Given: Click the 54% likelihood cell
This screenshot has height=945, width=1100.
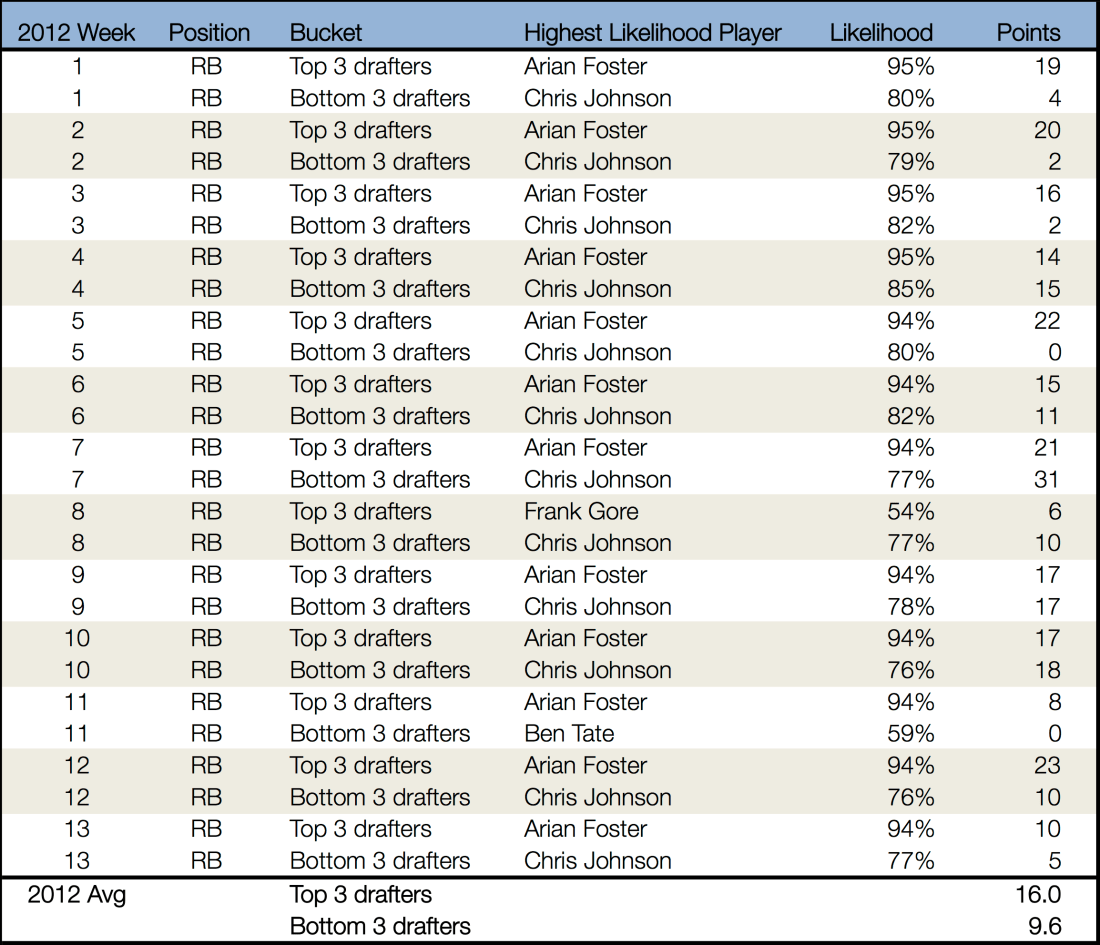Looking at the screenshot, I should point(910,511).
